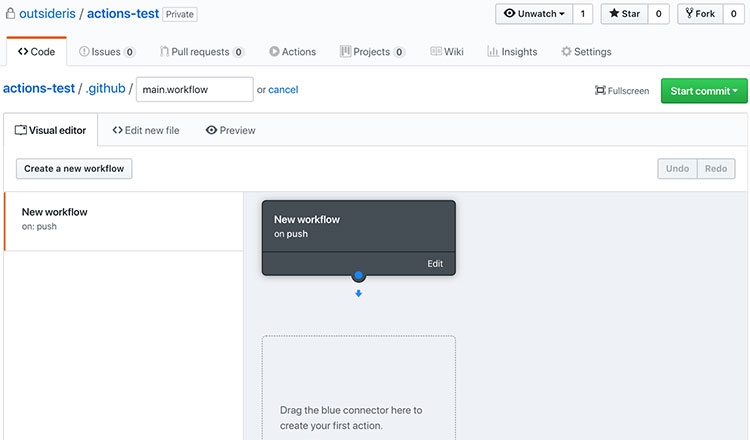Open the Wiki tab
This screenshot has height=440, width=750.
pos(447,52)
